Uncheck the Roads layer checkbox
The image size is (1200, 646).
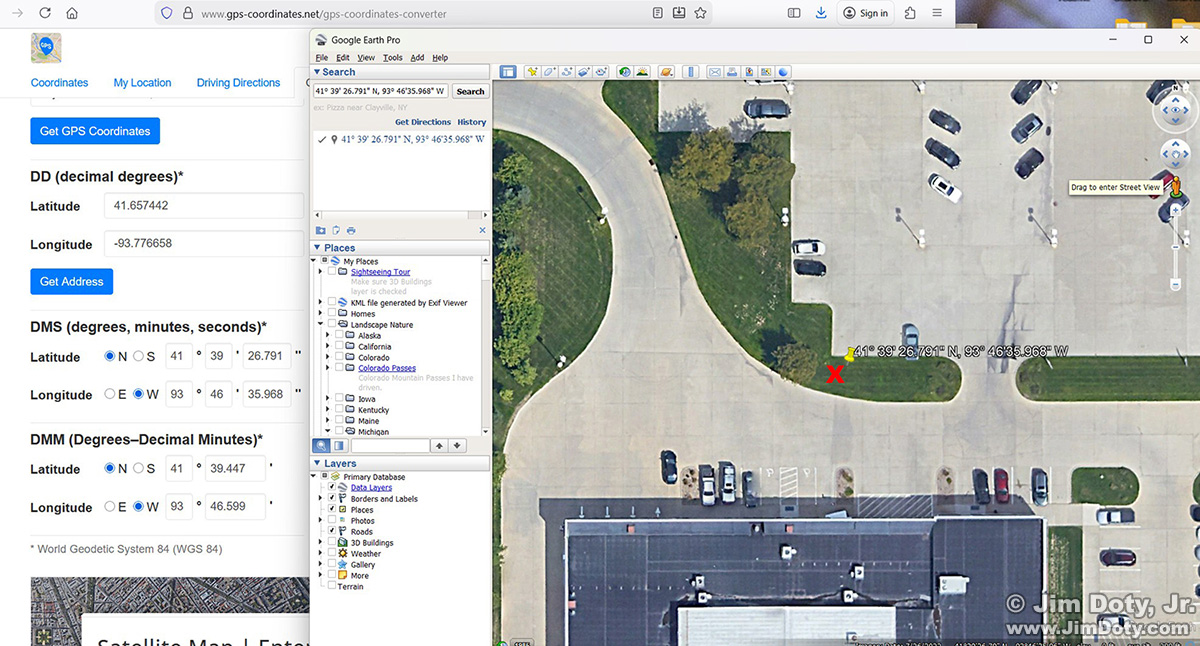[332, 532]
